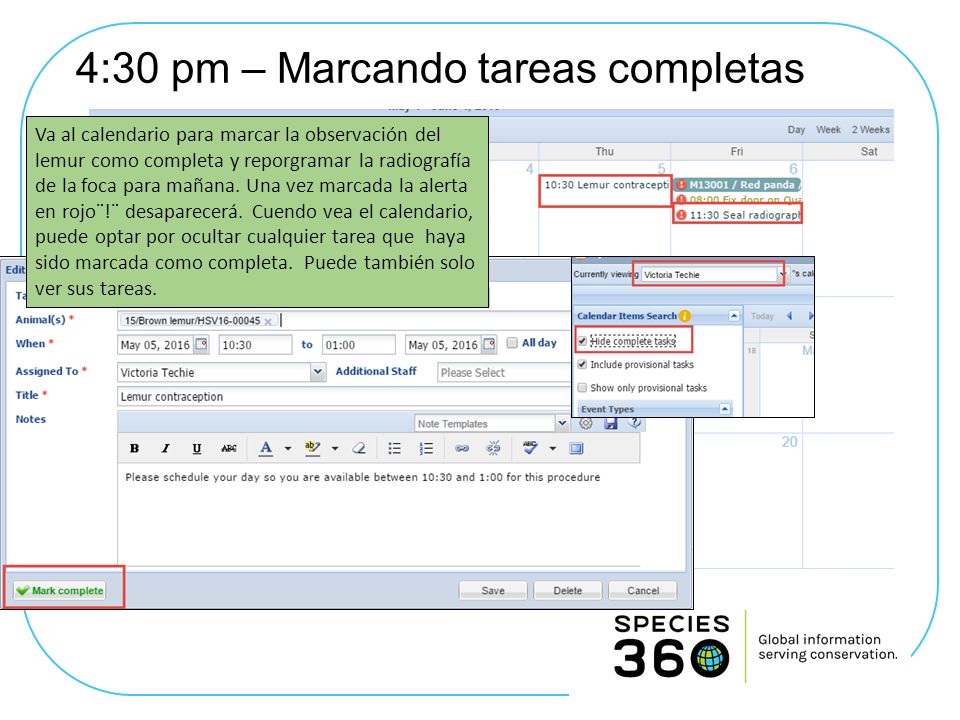Click the Title field Lemur contraception
This screenshot has height=720, width=960.
tap(343, 397)
